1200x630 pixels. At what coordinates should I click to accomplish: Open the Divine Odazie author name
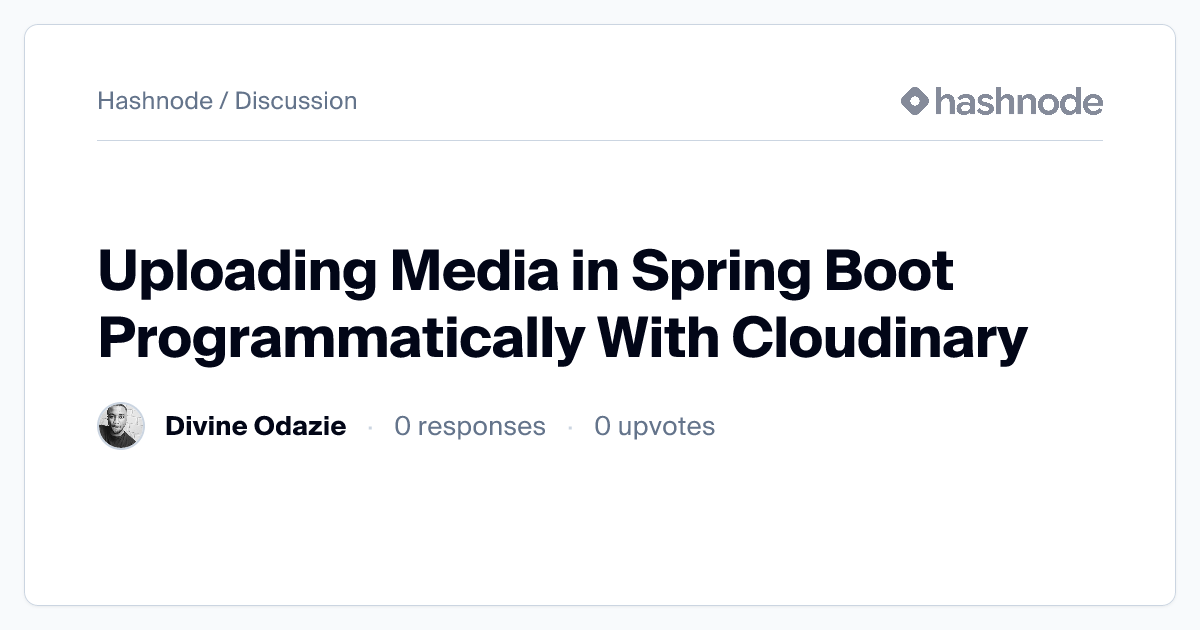[x=255, y=426]
